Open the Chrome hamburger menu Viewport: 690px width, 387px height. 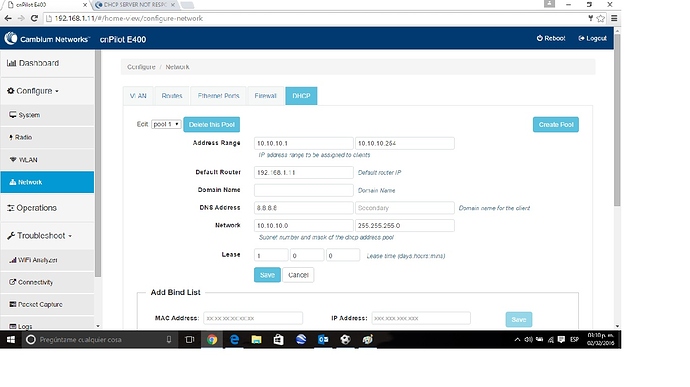tap(614, 18)
